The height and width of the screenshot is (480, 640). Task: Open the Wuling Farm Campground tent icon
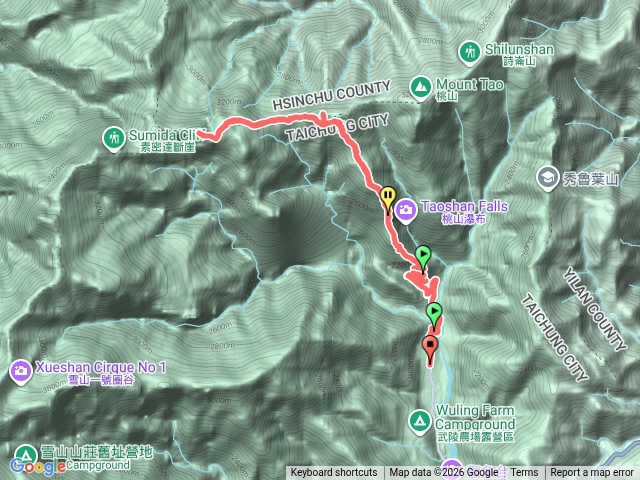click(420, 422)
